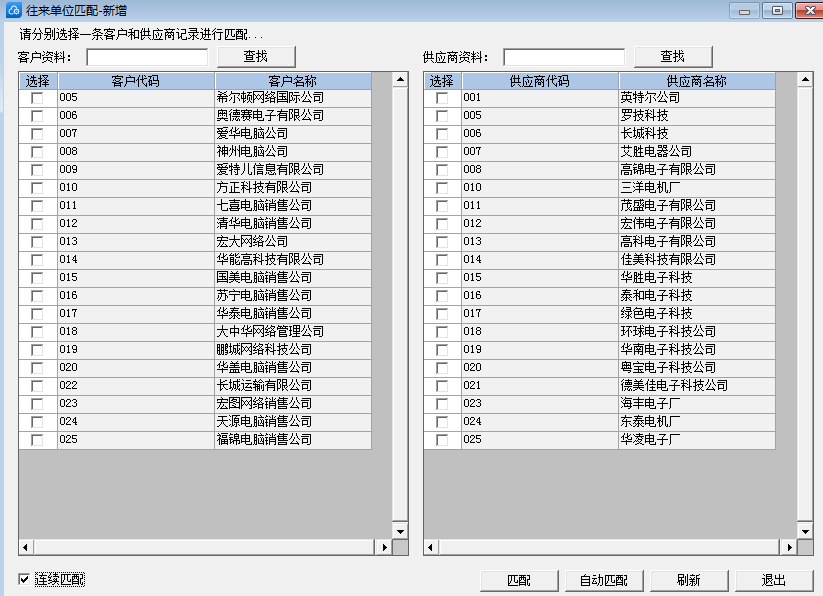This screenshot has height=596, width=823.
Task: Exit with the 退出 button
Action: pyautogui.click(x=774, y=580)
